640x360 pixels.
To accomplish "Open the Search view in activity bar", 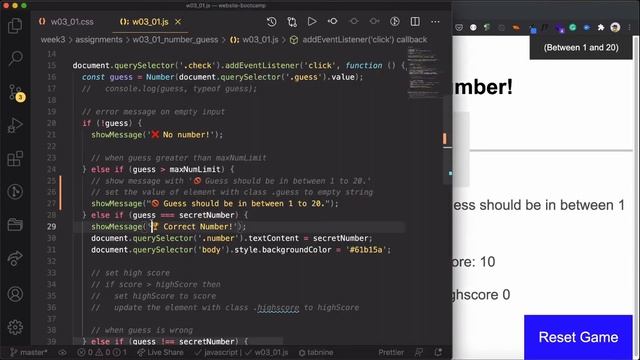I will point(15,58).
